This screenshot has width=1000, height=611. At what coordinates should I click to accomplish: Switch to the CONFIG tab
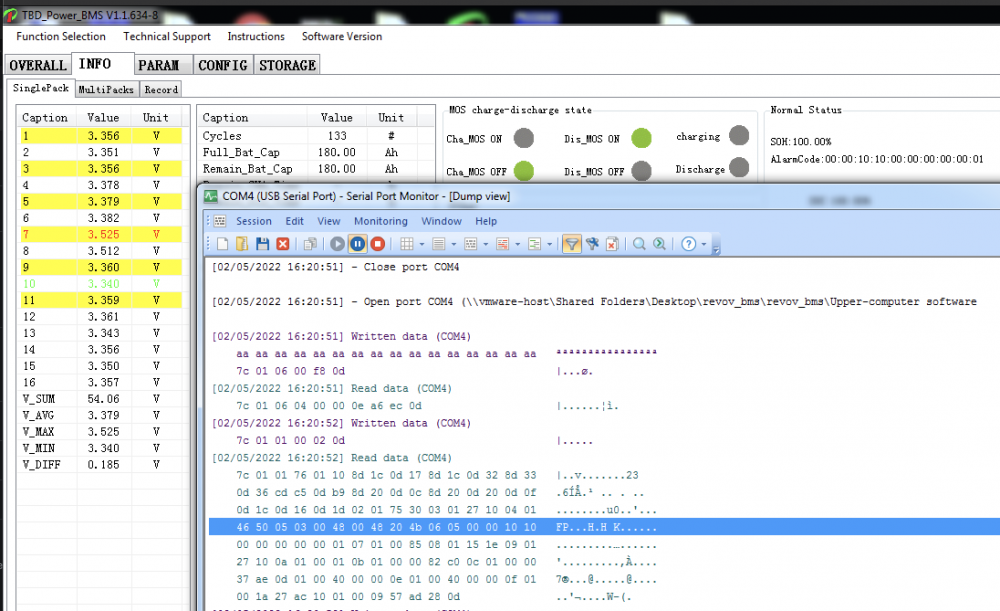pos(223,65)
